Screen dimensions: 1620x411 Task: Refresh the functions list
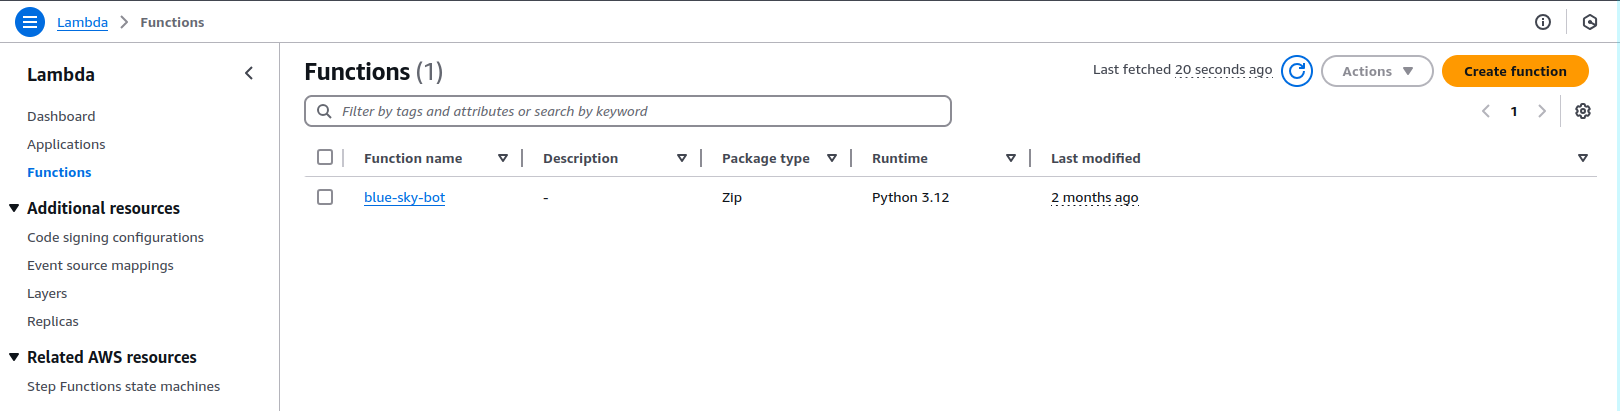1297,71
